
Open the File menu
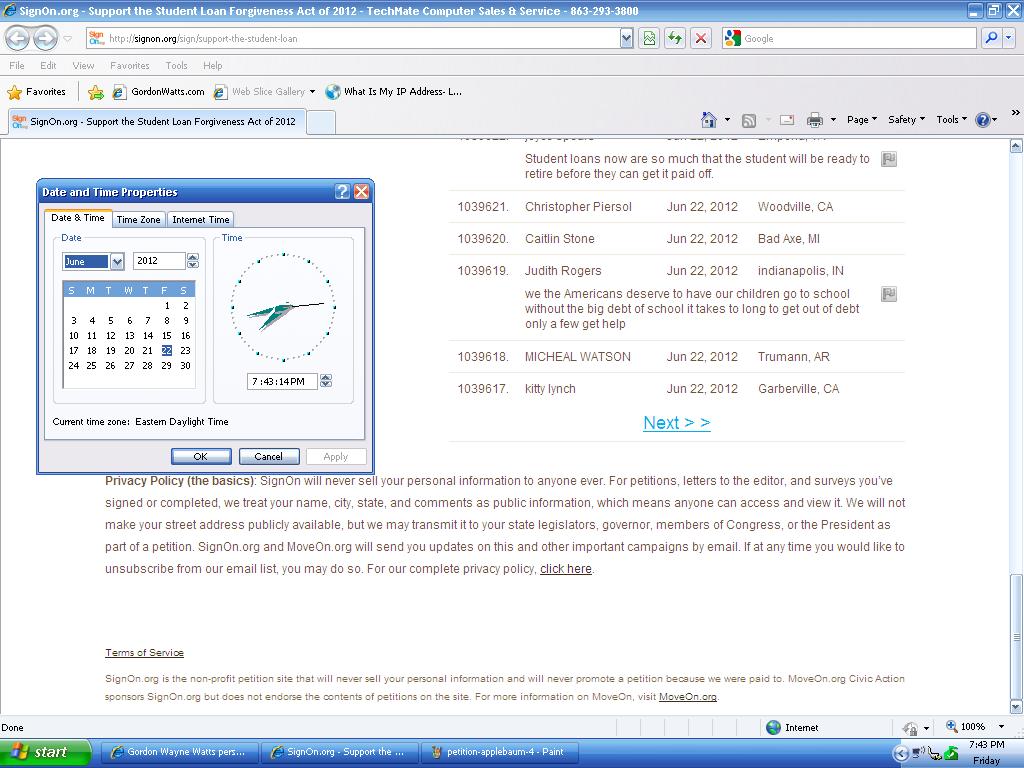(x=17, y=65)
